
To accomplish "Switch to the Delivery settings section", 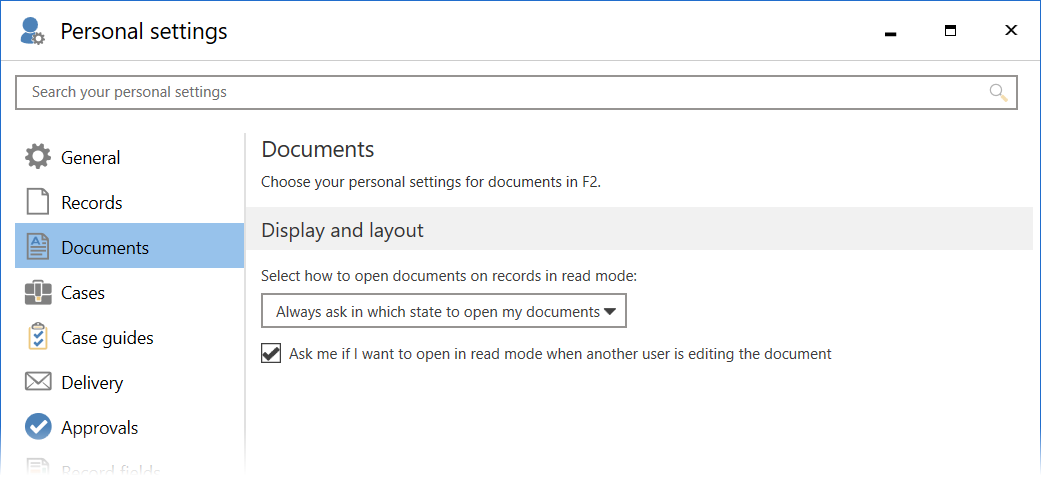I will pos(129,383).
